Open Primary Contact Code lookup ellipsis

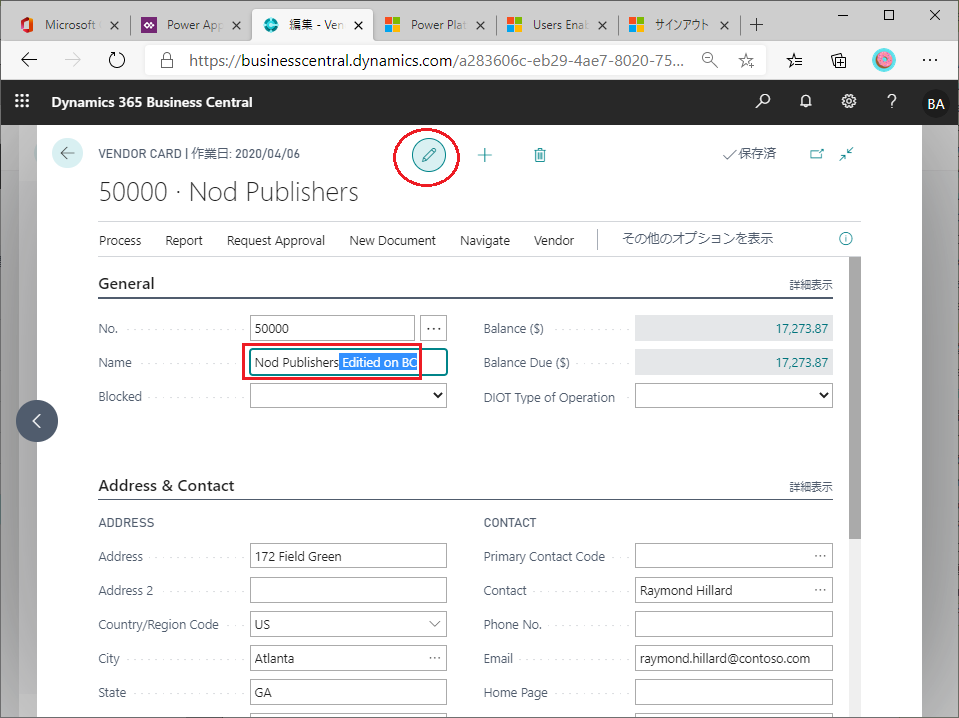(x=820, y=556)
